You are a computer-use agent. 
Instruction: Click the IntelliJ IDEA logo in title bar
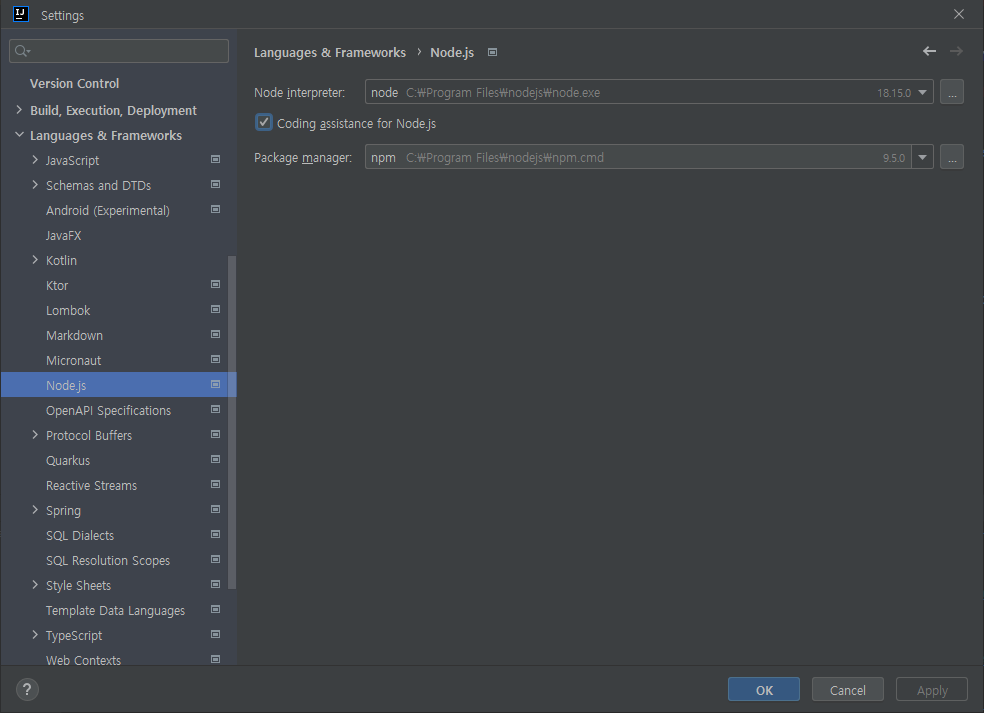[21, 14]
